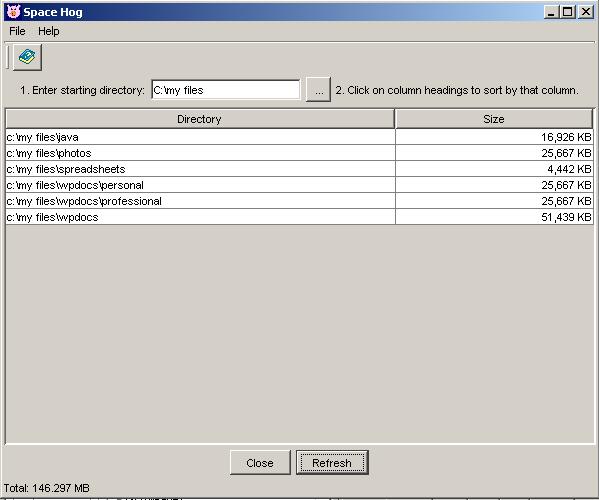The width and height of the screenshot is (599, 500).
Task: Click the Close button
Action: point(260,463)
